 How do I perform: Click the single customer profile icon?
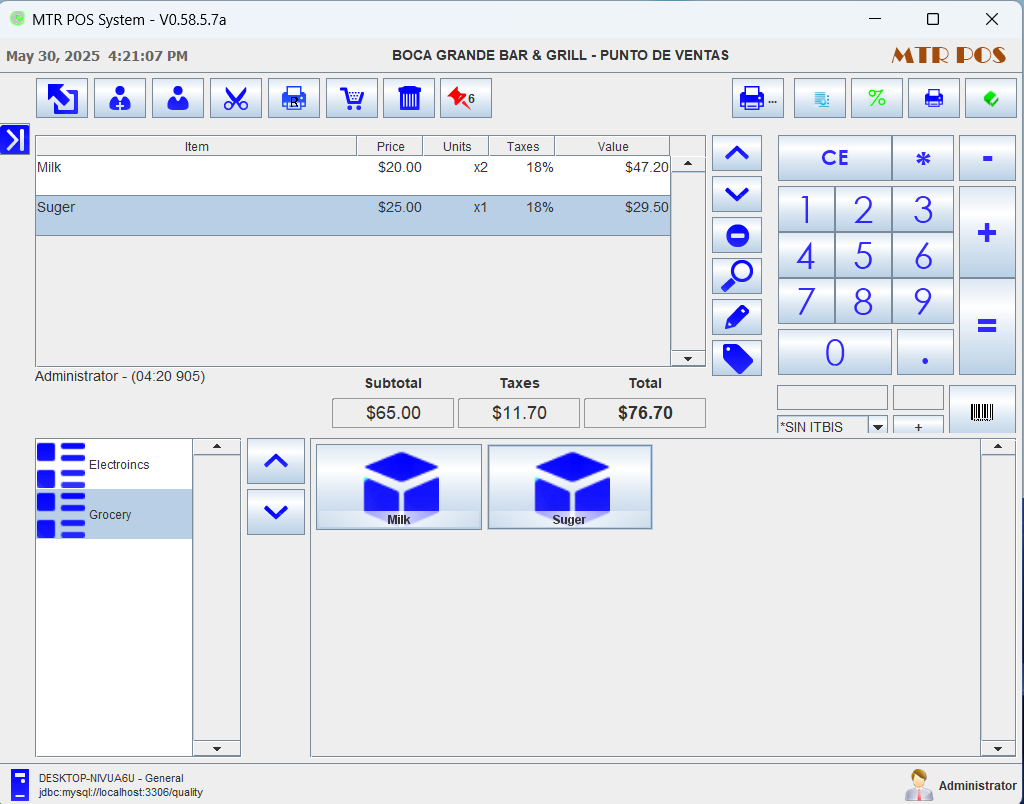[x=178, y=98]
